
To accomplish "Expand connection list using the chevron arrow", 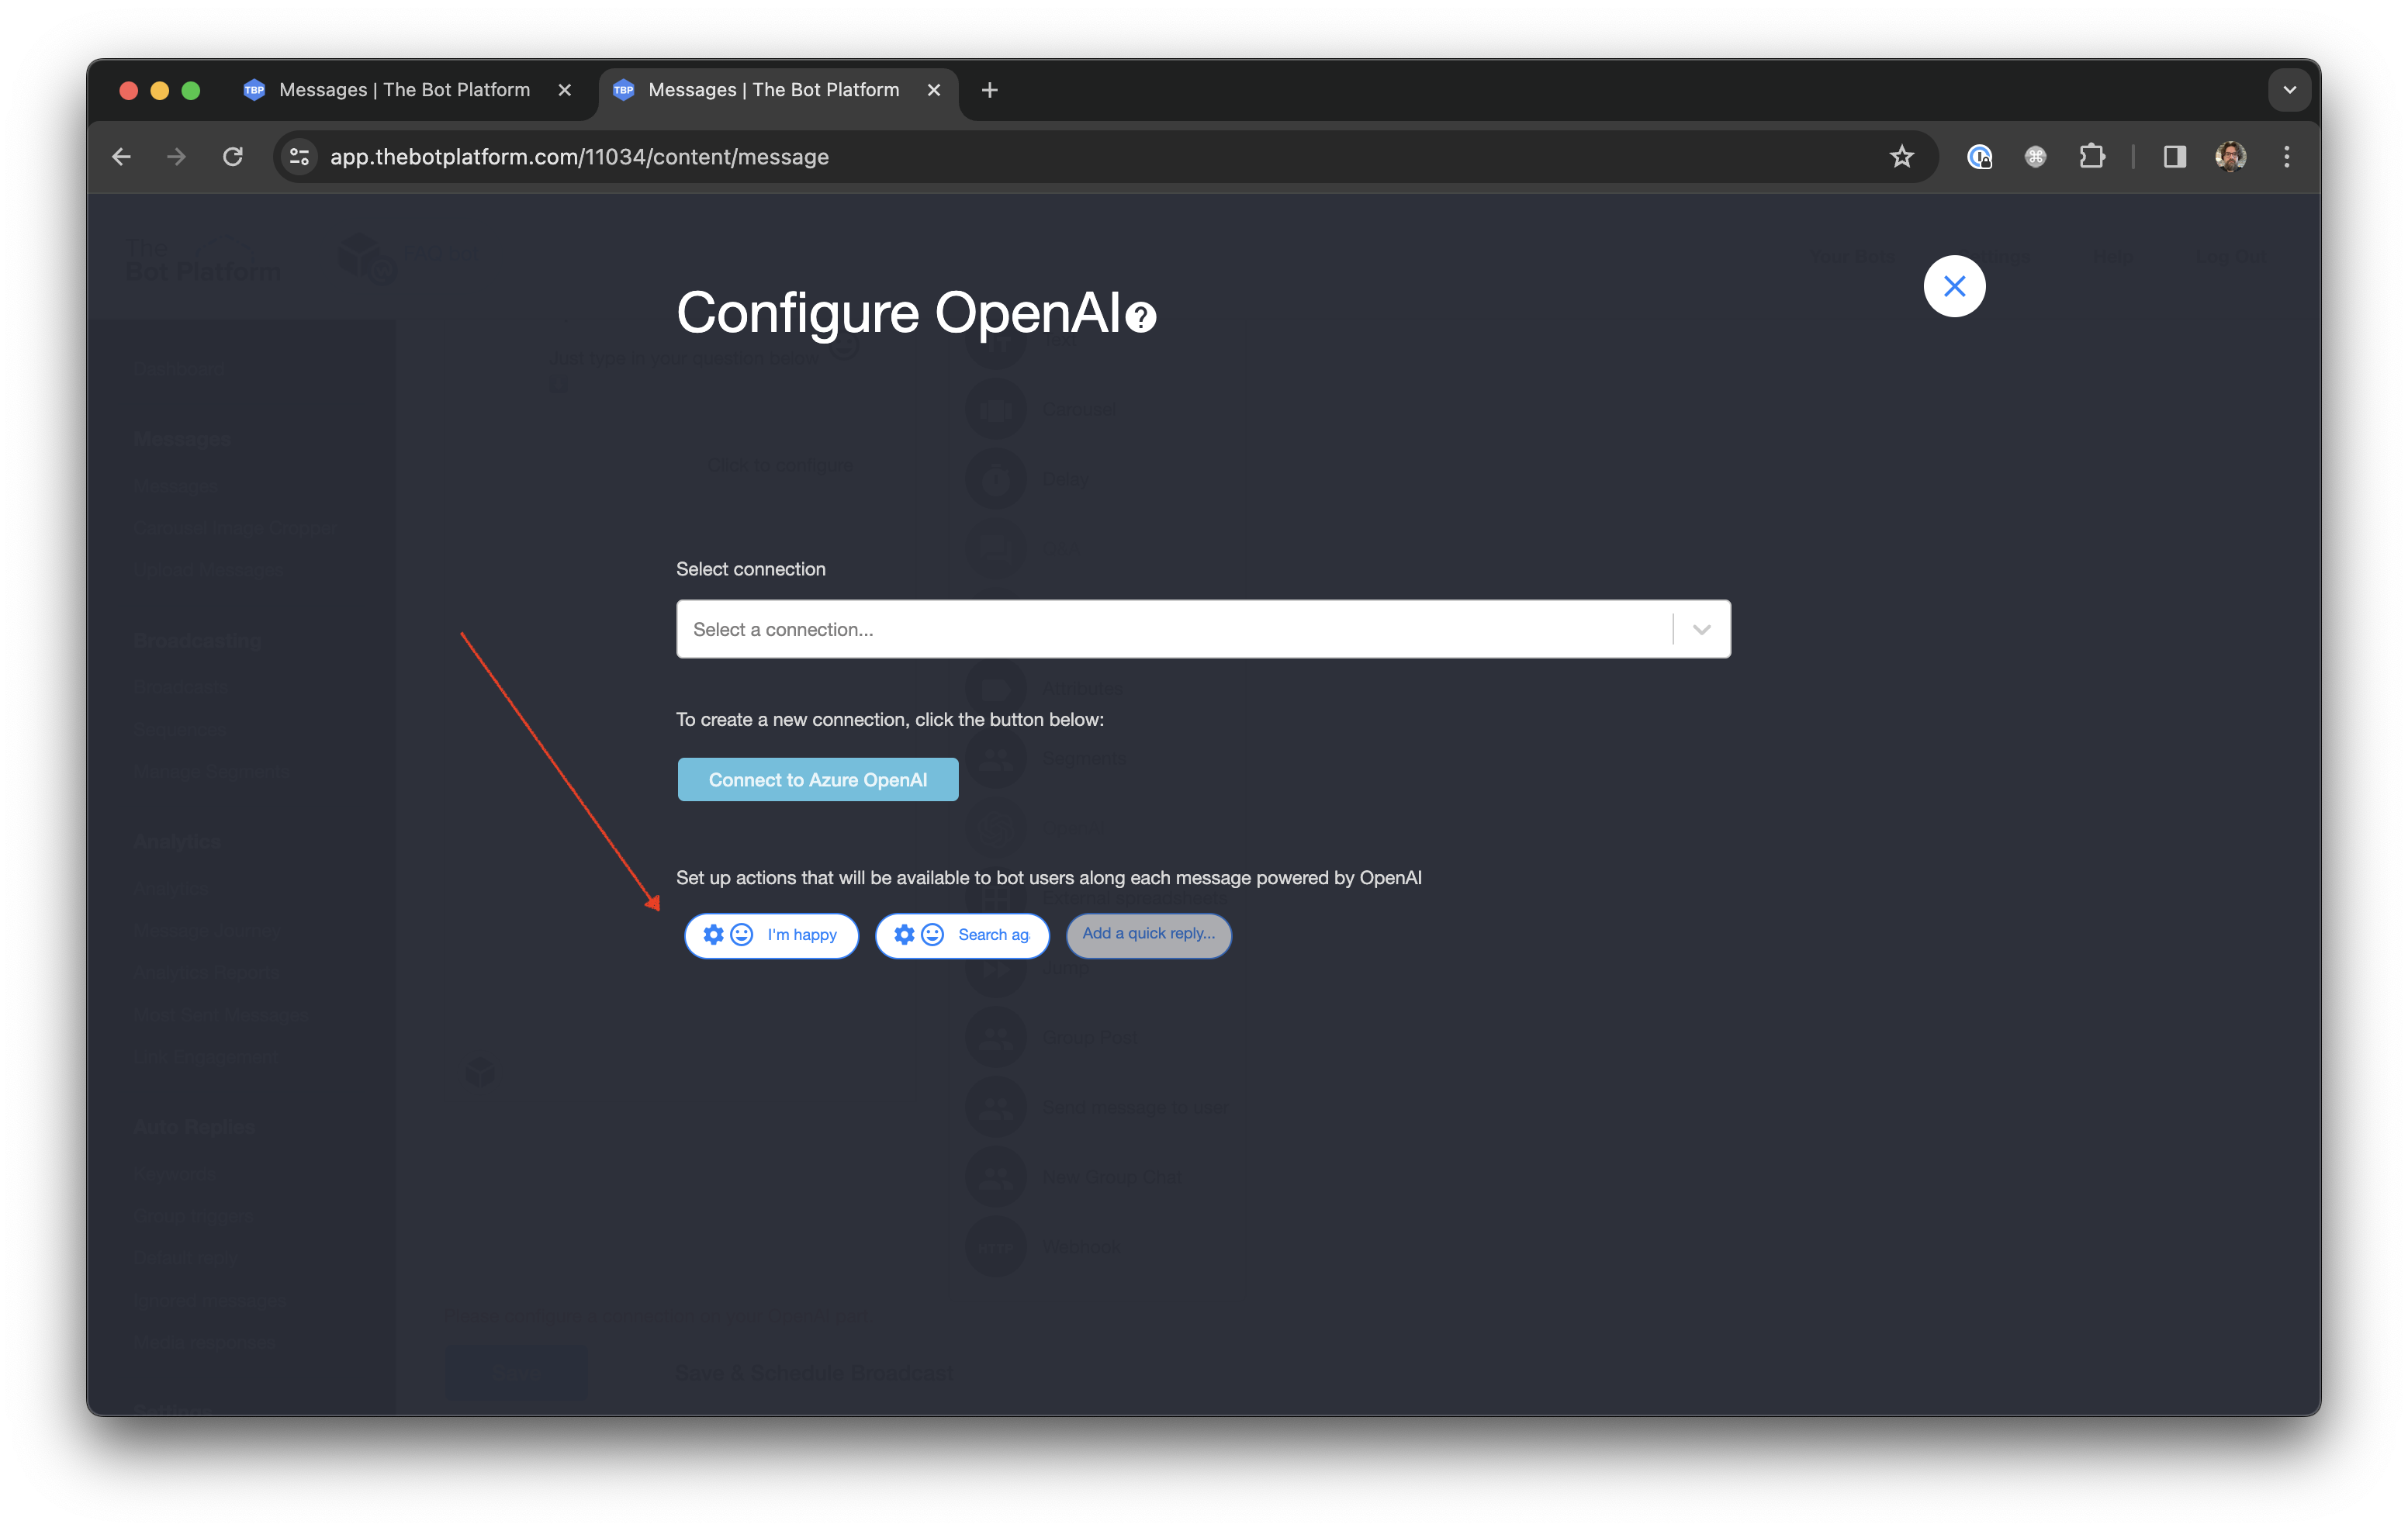I will pyautogui.click(x=1701, y=629).
